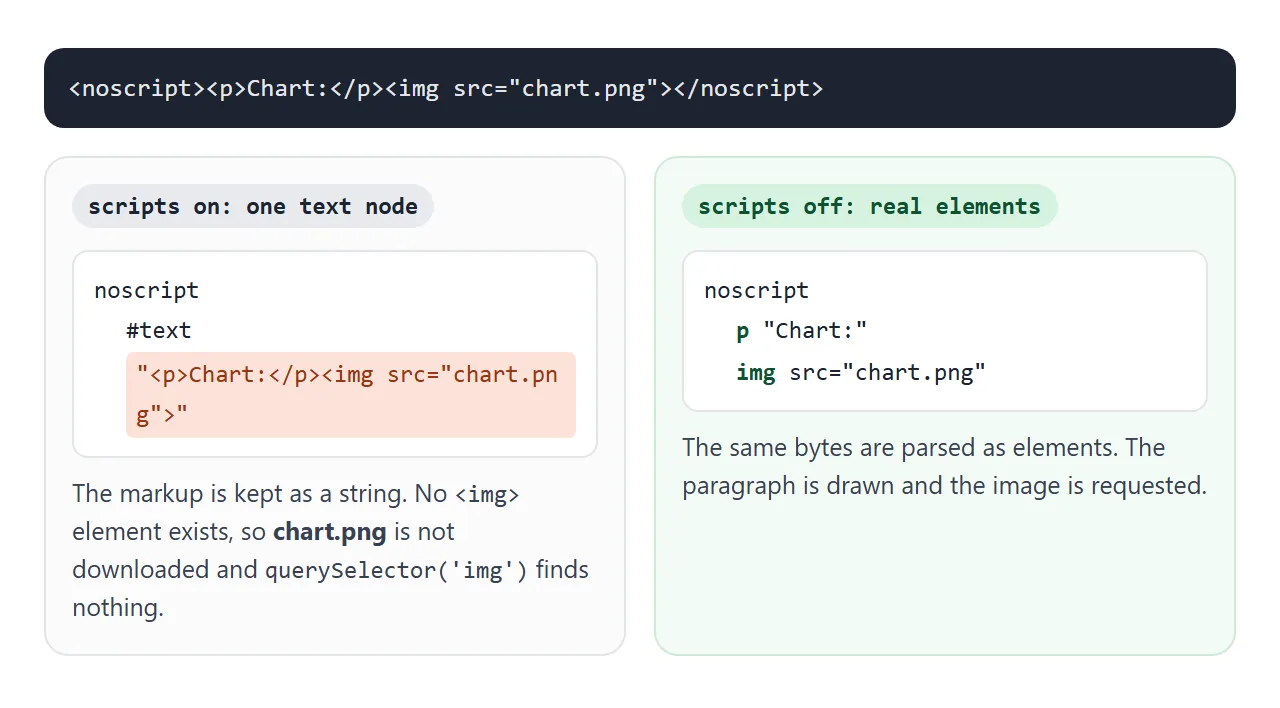Click the bold chart.png filename in the description
Viewport: 1280px width, 708px height.
click(330, 531)
